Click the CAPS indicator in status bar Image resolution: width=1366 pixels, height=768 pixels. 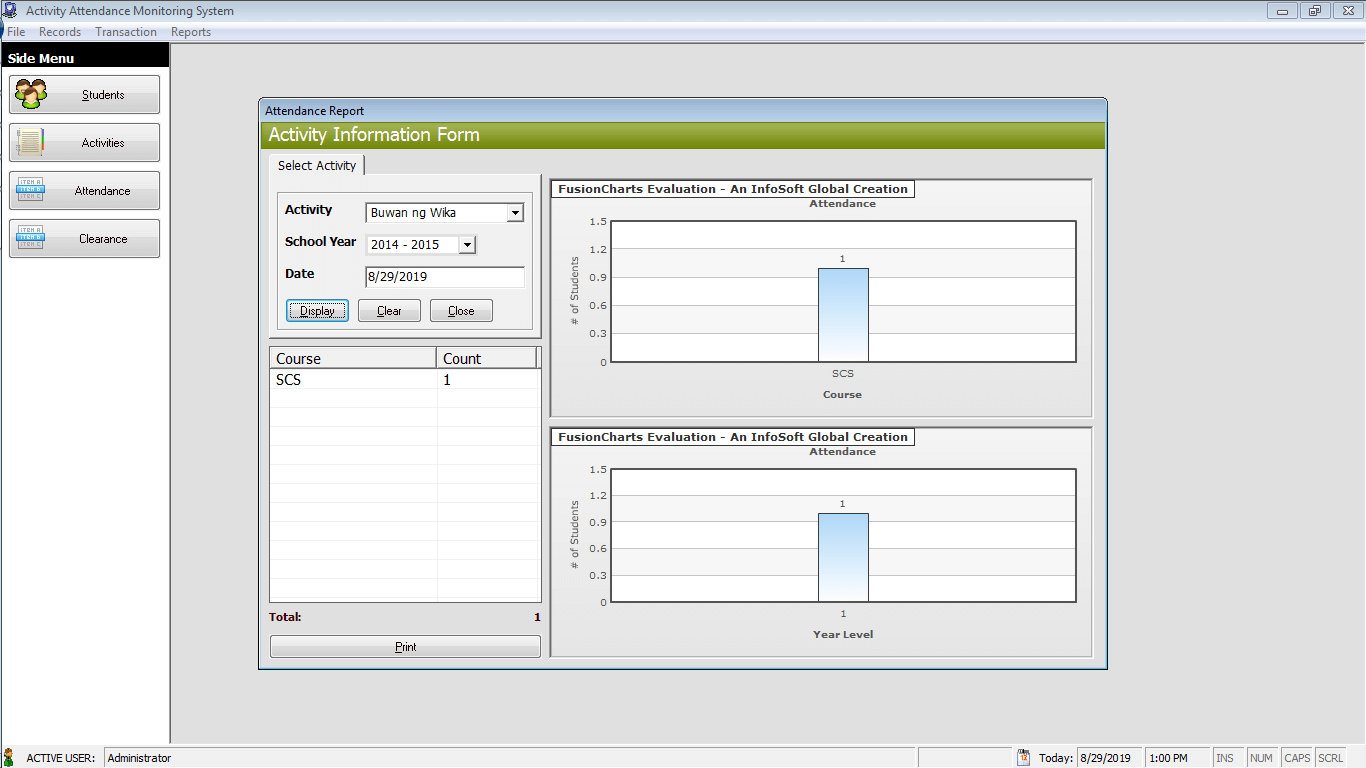tap(1297, 758)
